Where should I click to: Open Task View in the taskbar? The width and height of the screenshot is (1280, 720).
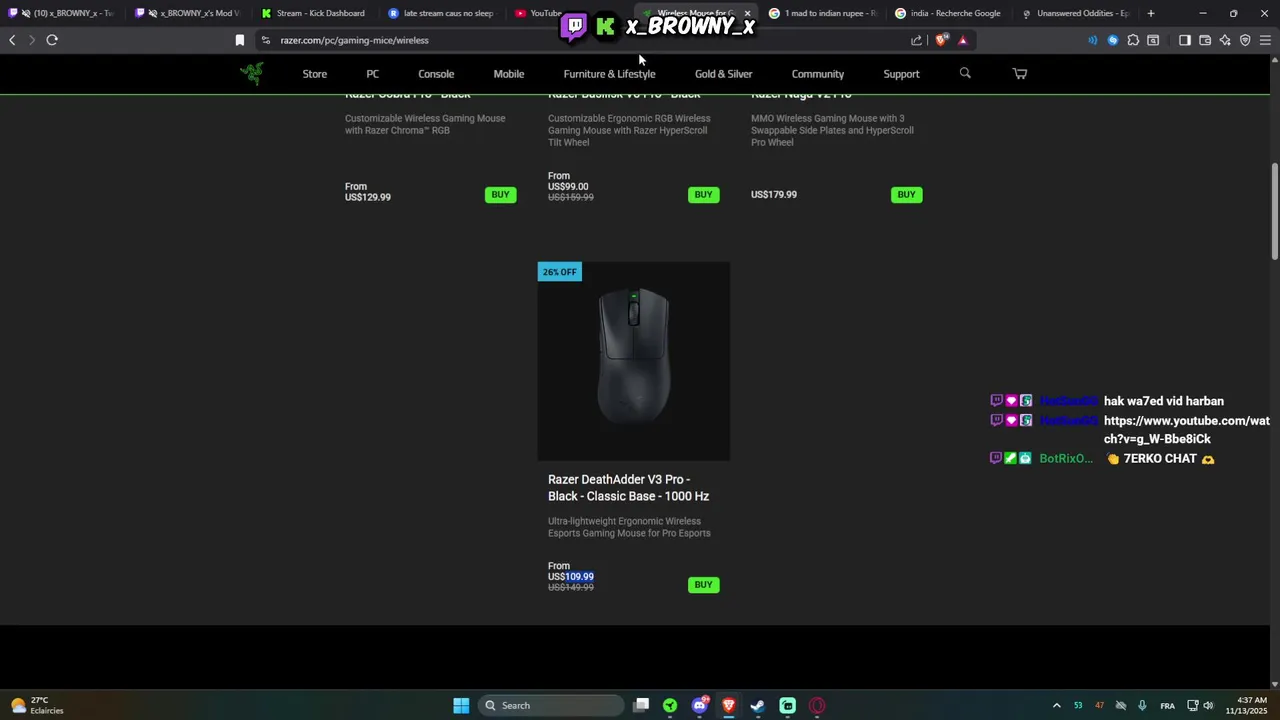[642, 705]
